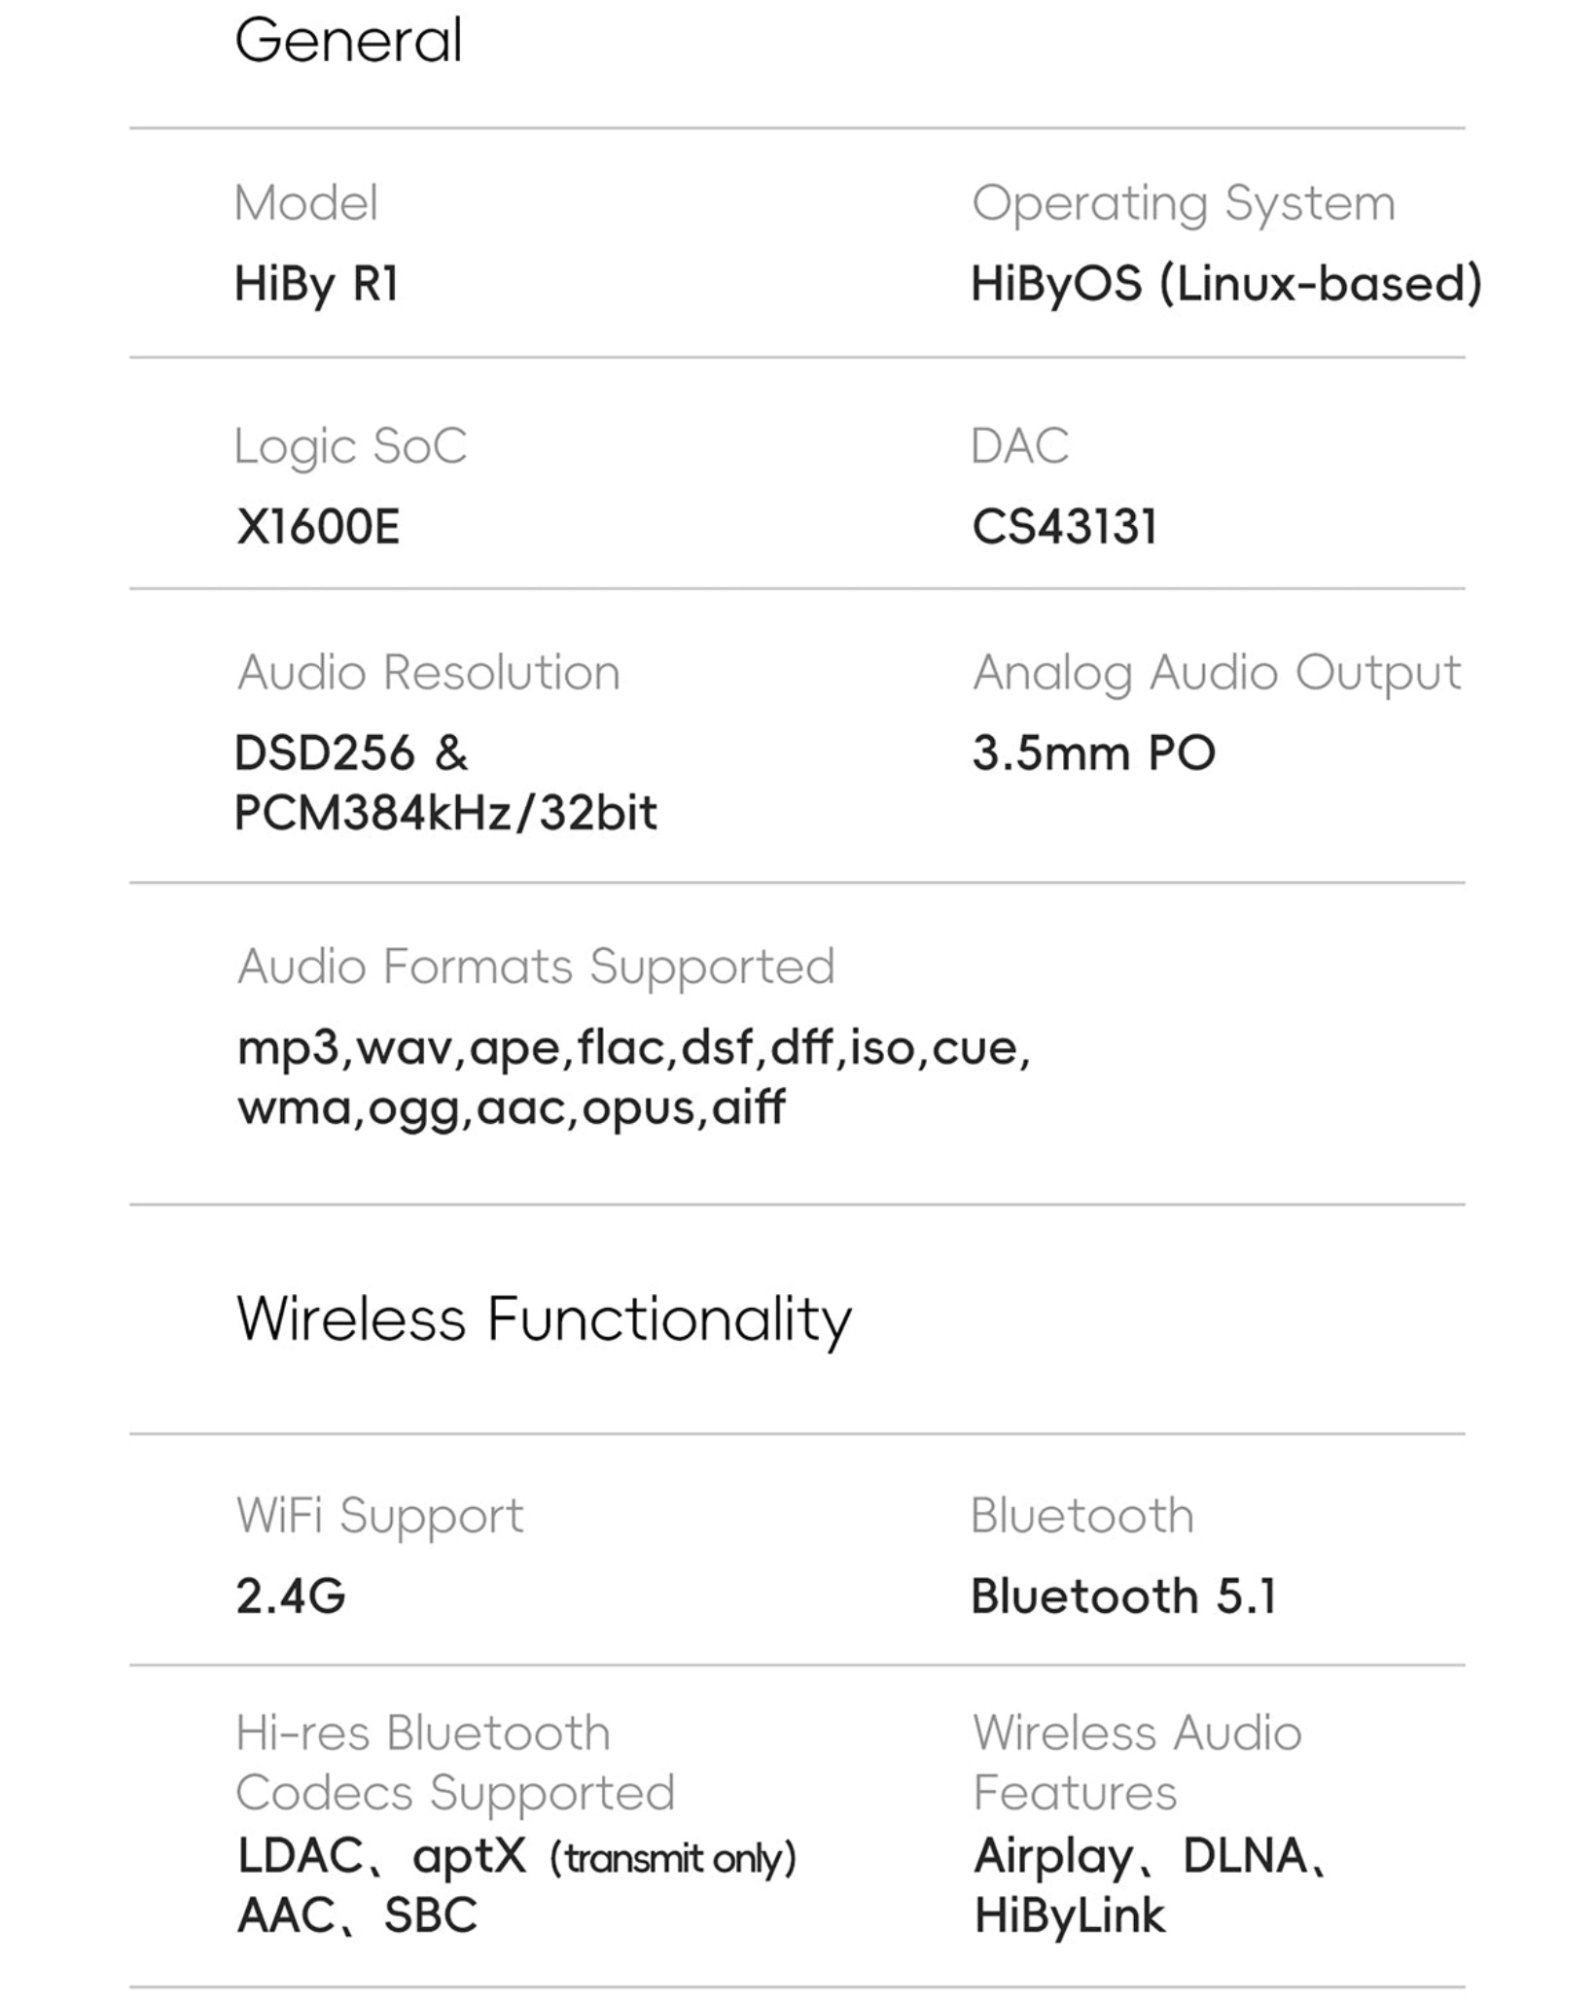Click the General section heading
The width and height of the screenshot is (1595, 2000).
click(x=348, y=41)
